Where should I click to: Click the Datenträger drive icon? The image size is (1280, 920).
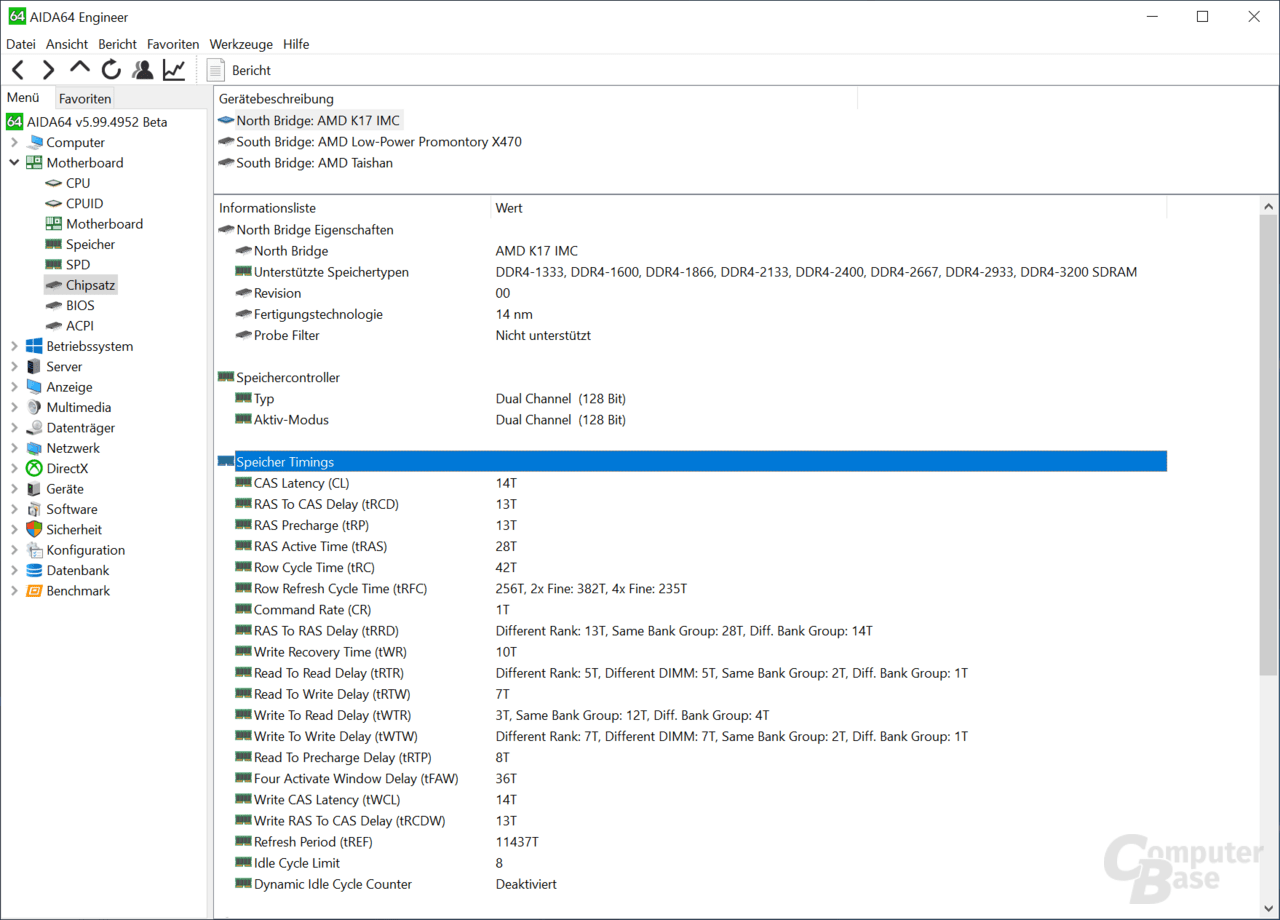tap(34, 428)
